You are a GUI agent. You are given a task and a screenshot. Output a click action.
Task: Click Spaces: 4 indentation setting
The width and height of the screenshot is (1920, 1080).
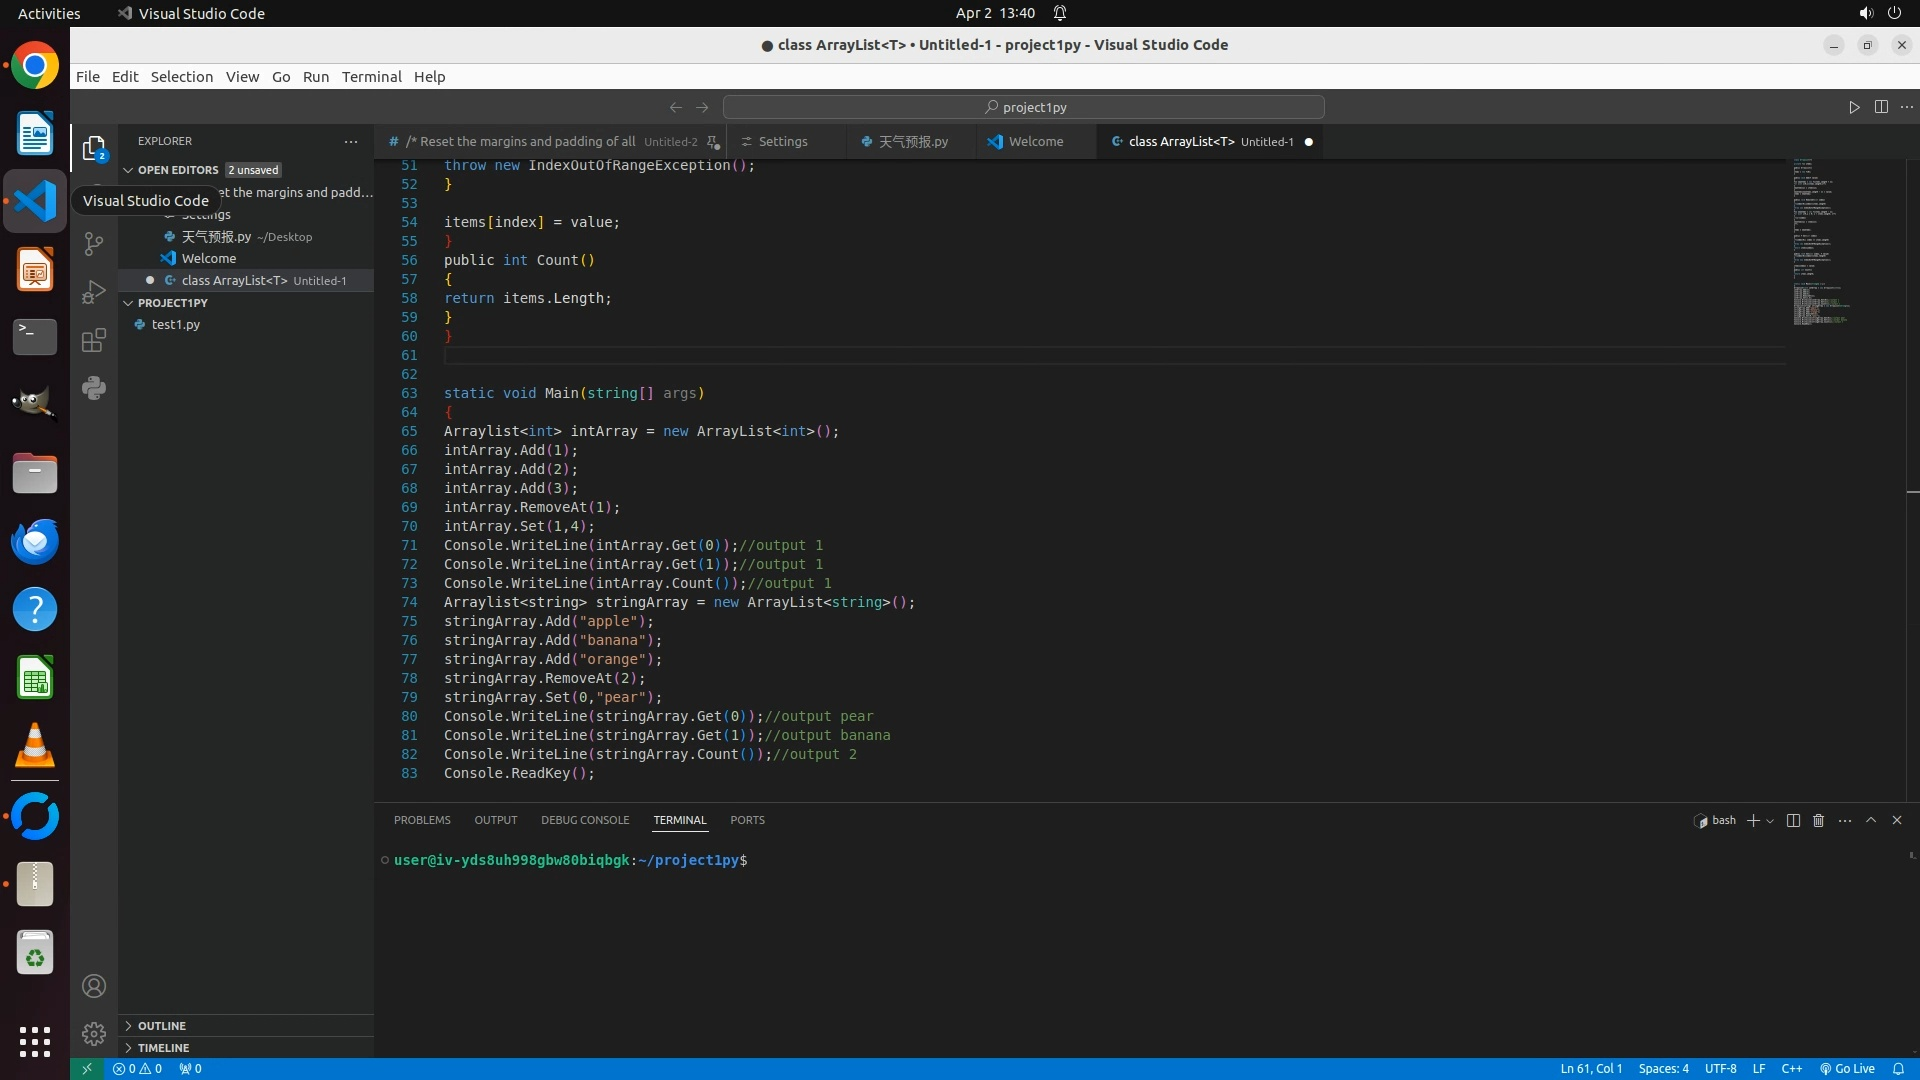tap(1663, 1068)
